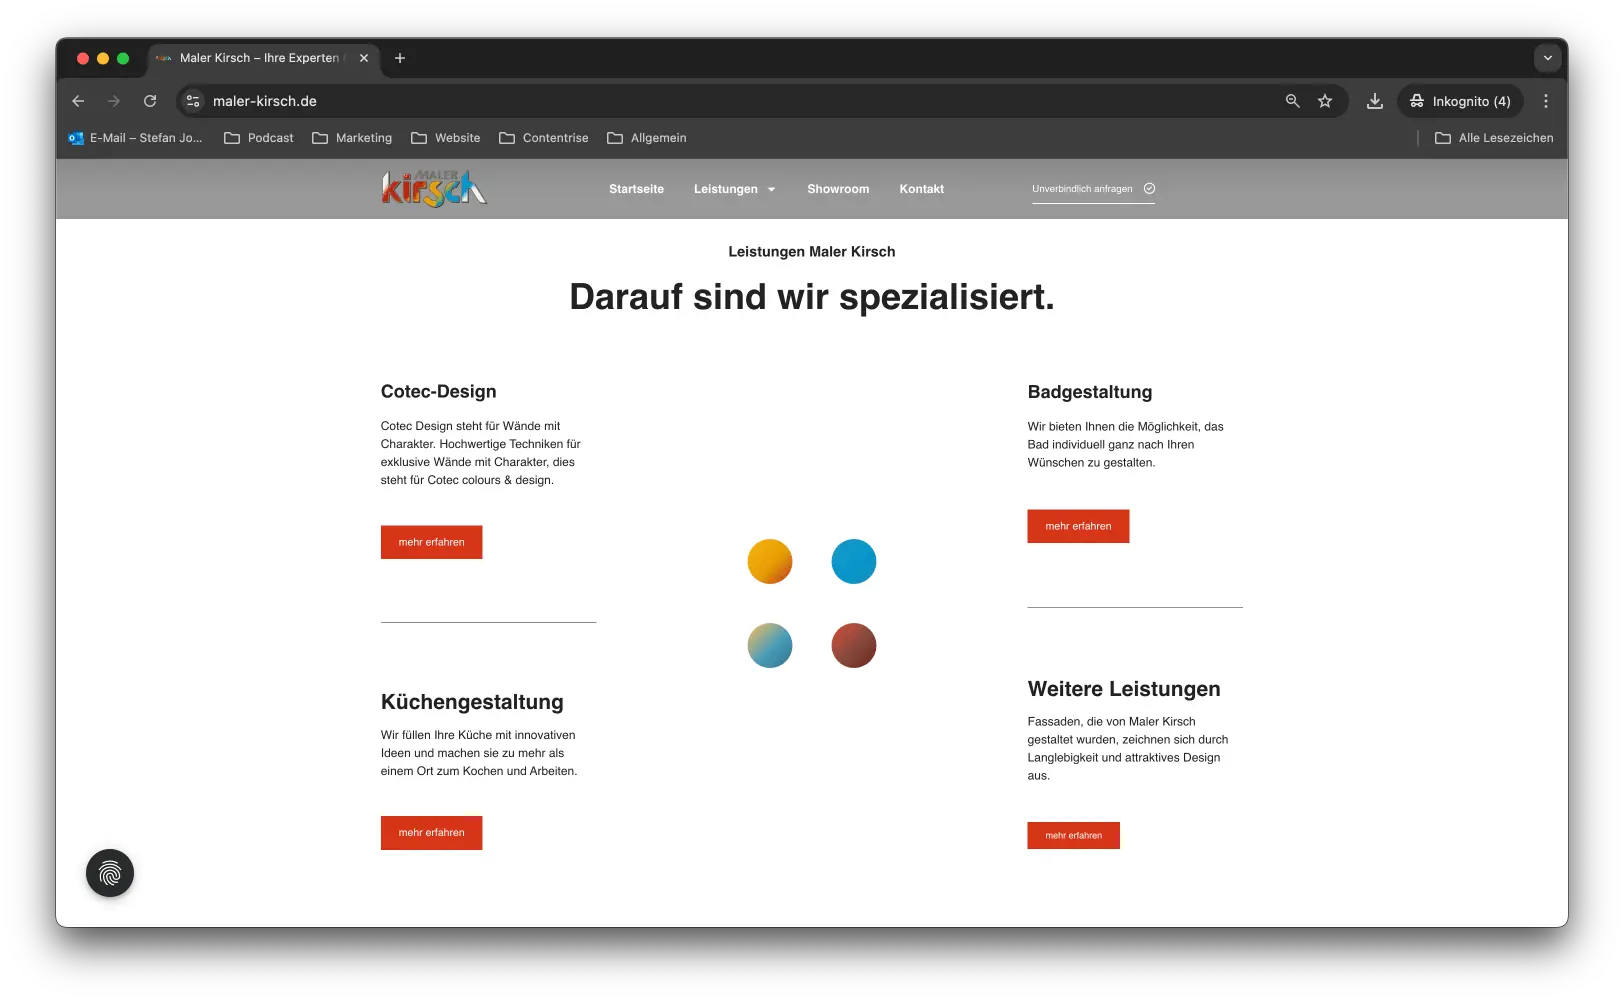Open the fingerprint privacy settings widget
Viewport: 1624px width, 1001px height.
[x=110, y=873]
